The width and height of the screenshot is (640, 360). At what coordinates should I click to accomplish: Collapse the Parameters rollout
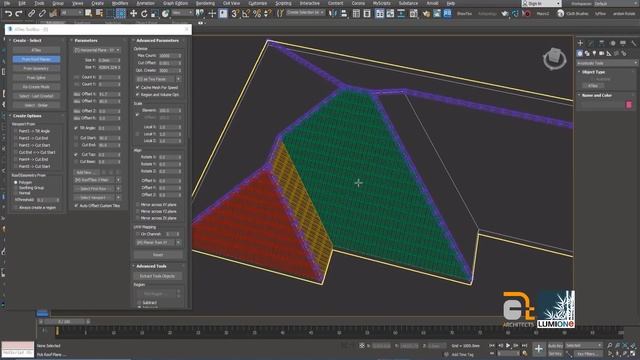point(86,40)
